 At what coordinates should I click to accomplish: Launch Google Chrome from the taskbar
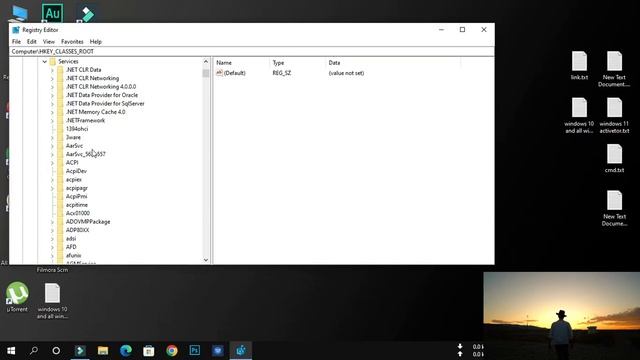(172, 351)
